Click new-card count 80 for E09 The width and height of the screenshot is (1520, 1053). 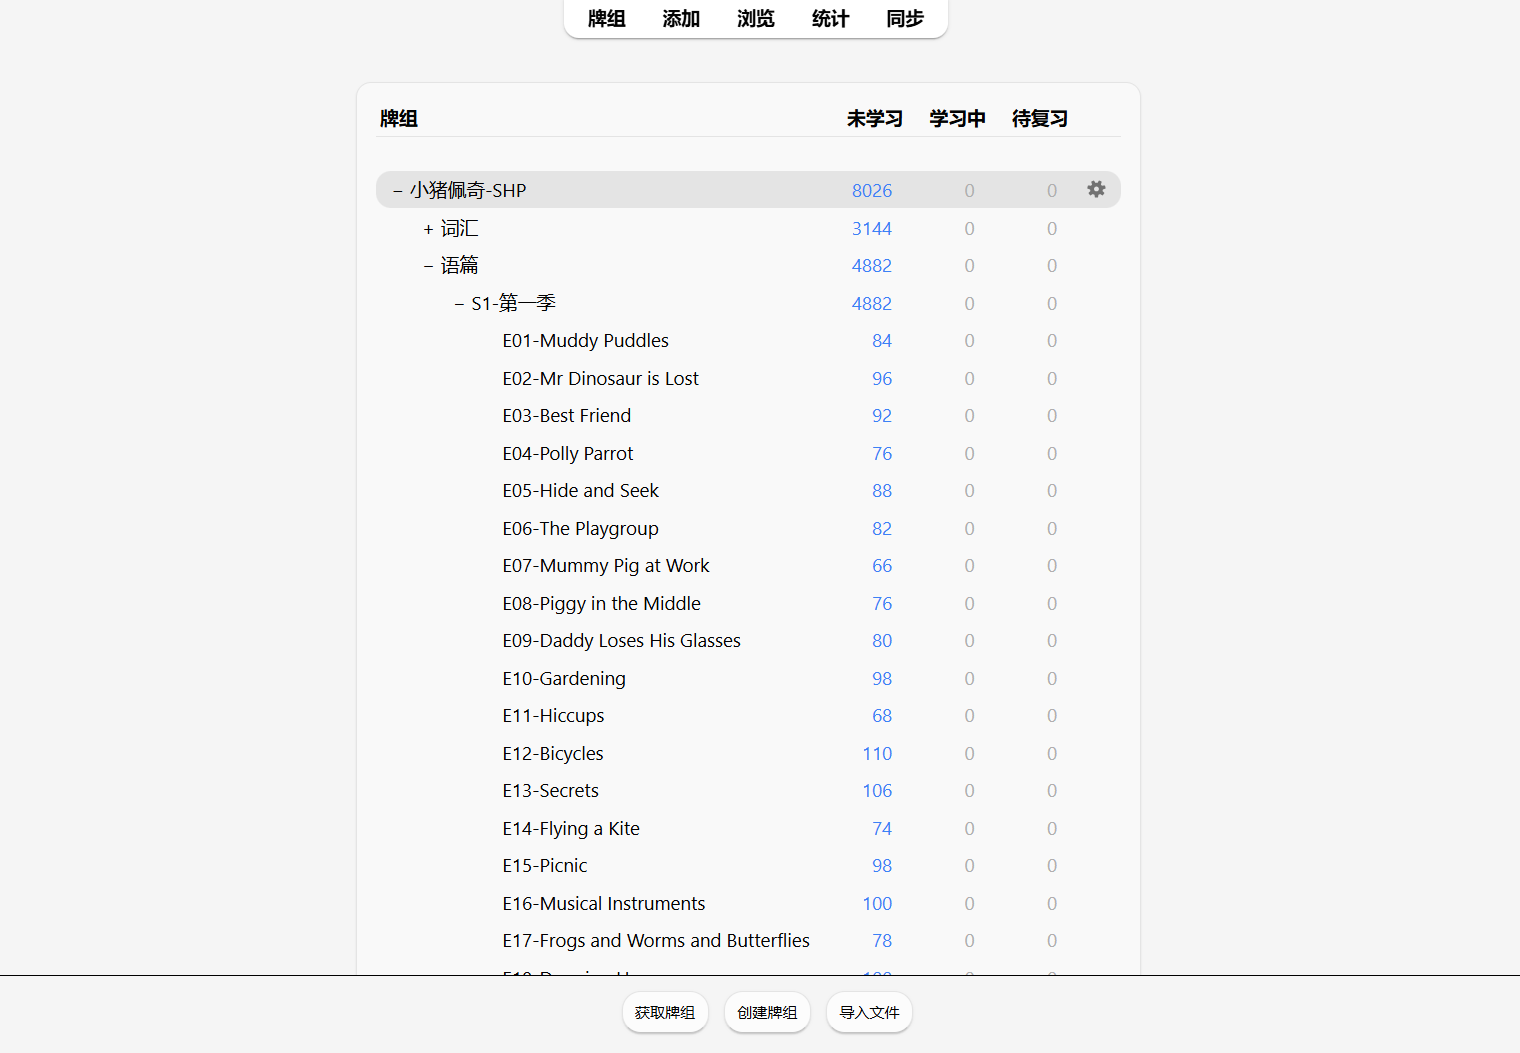[x=882, y=641]
